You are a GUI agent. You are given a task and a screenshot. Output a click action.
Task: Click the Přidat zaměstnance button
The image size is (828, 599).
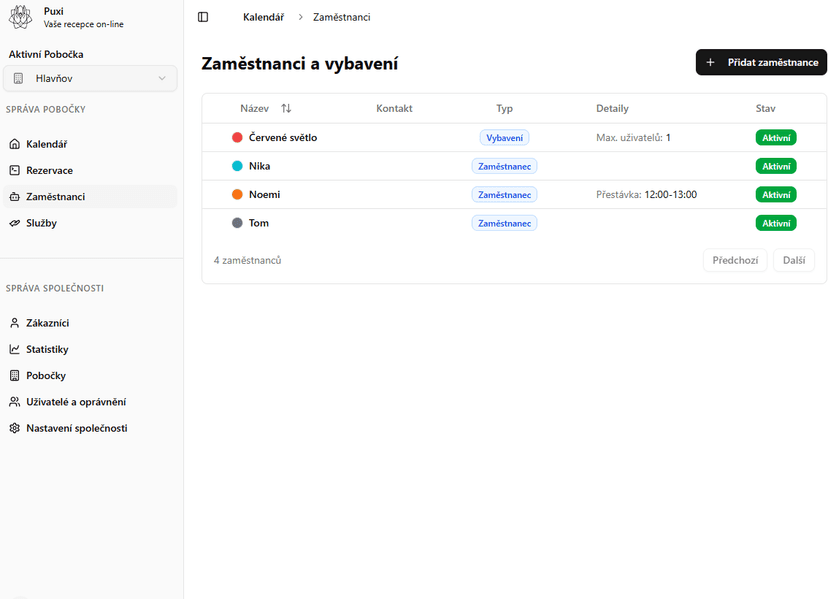(x=761, y=62)
